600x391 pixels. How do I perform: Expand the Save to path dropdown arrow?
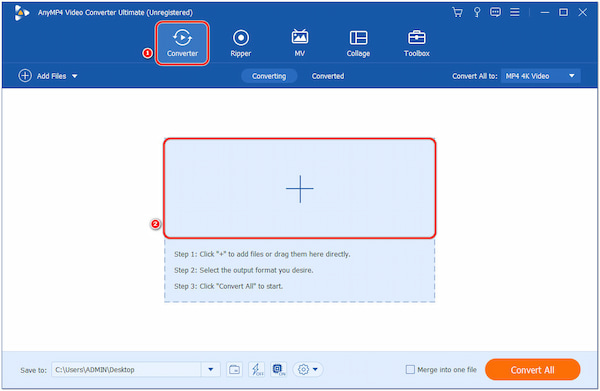[x=210, y=370]
